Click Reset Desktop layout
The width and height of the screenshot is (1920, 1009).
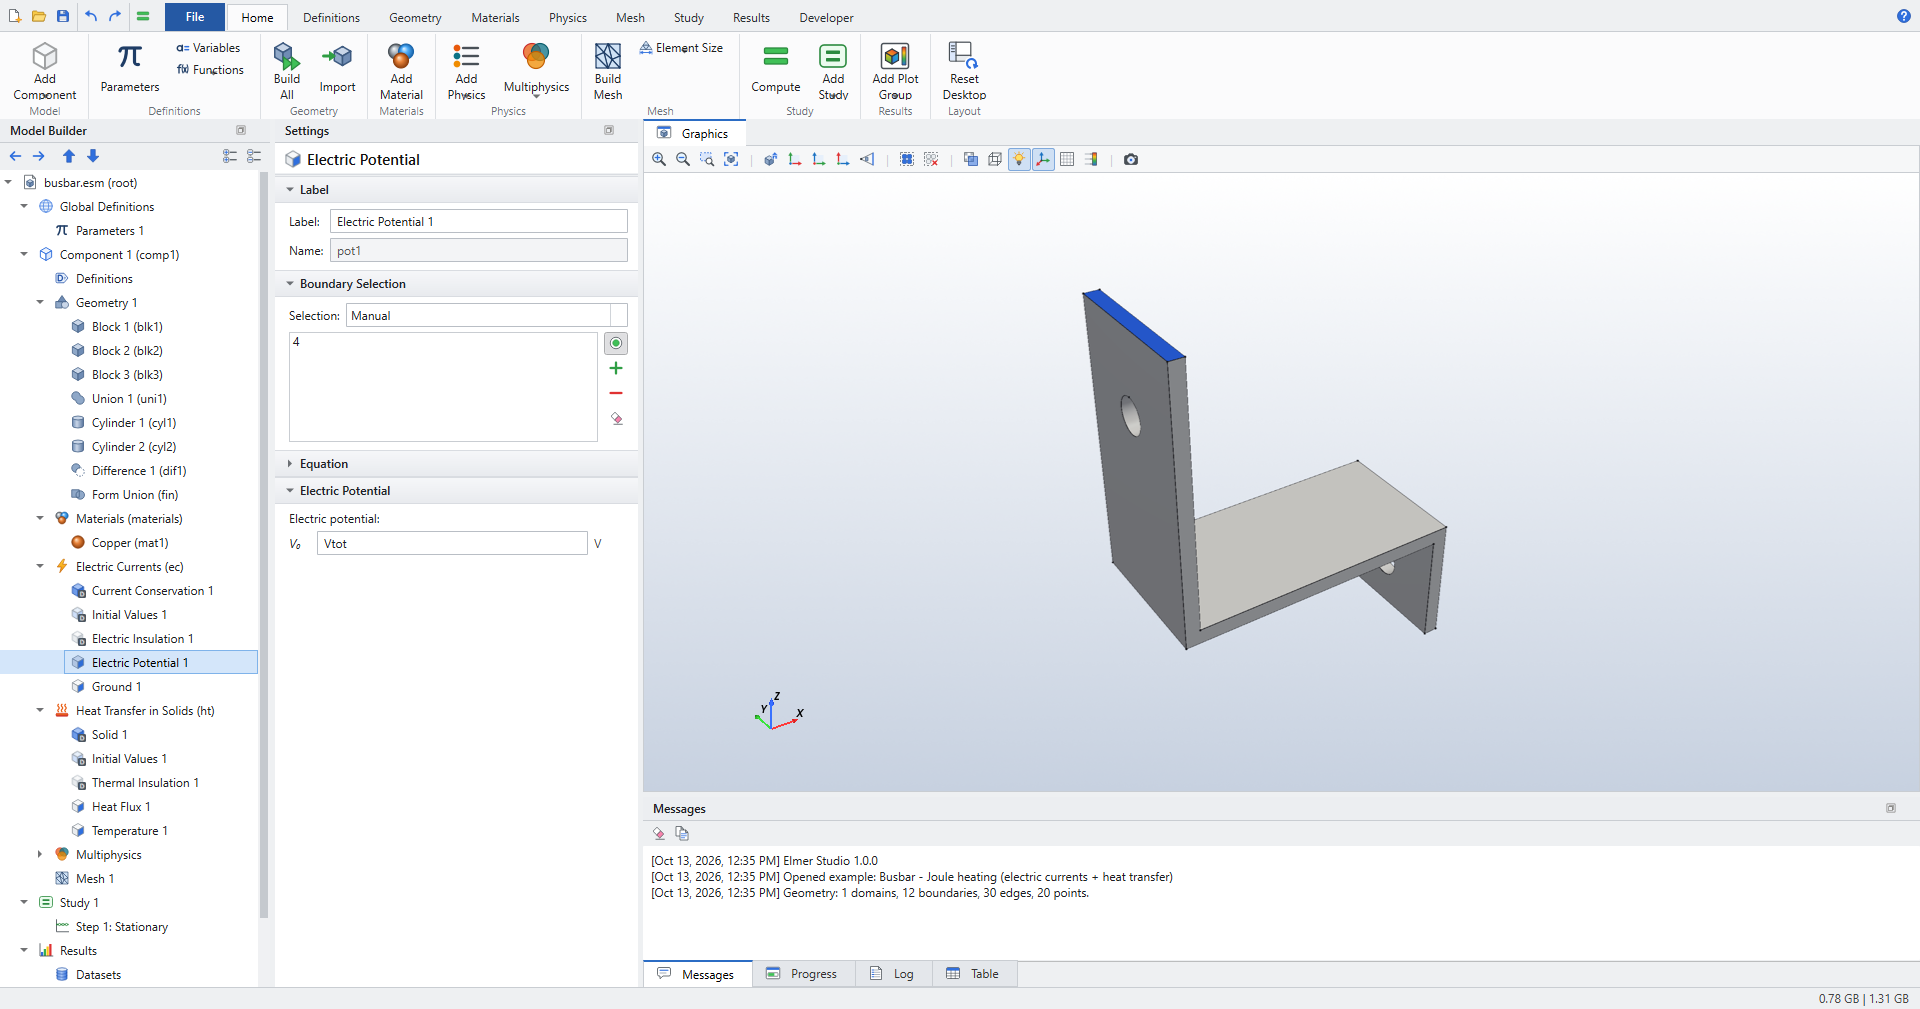tap(964, 71)
